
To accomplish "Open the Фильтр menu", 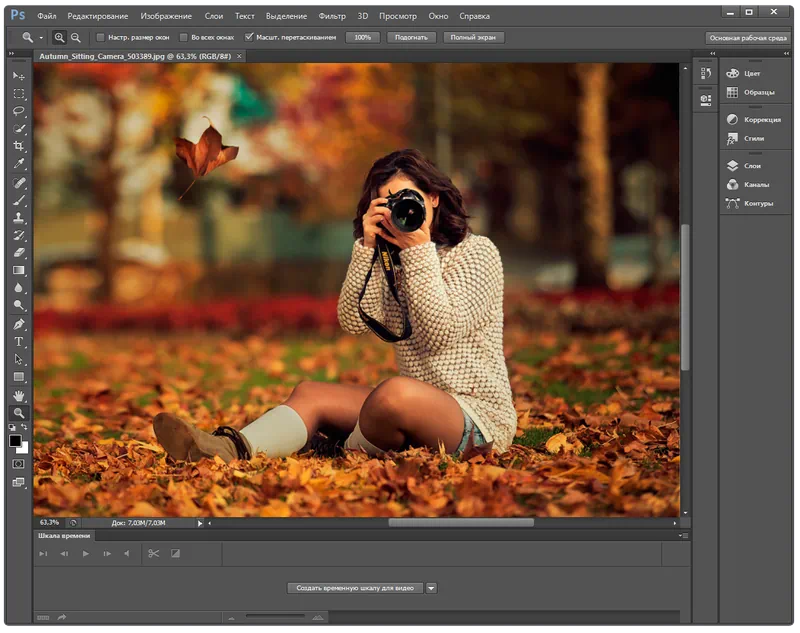I will click(x=332, y=16).
